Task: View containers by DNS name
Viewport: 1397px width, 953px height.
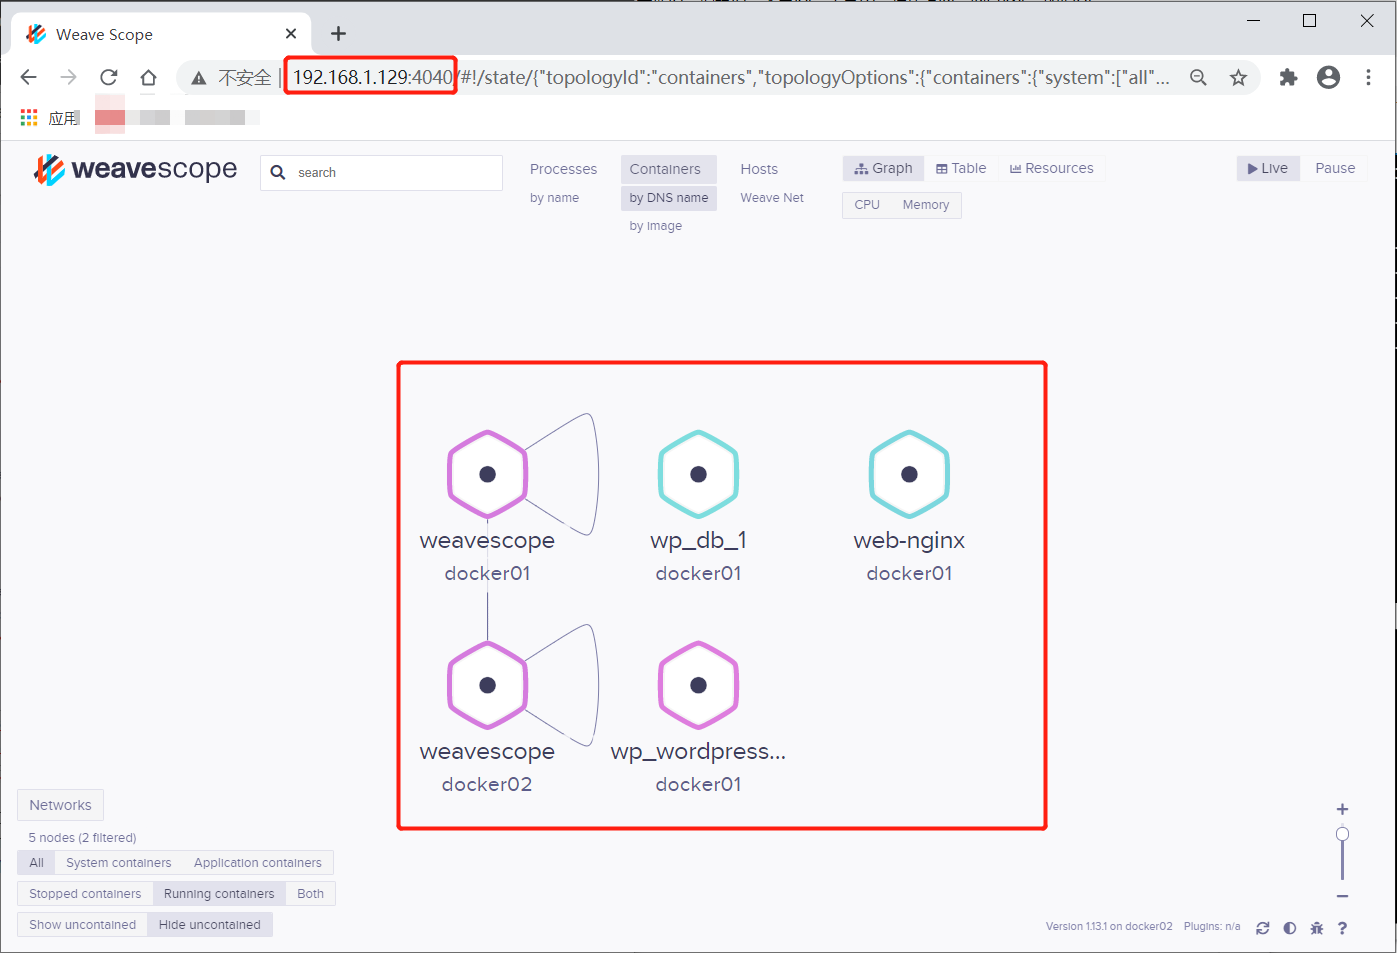Action: pos(669,198)
